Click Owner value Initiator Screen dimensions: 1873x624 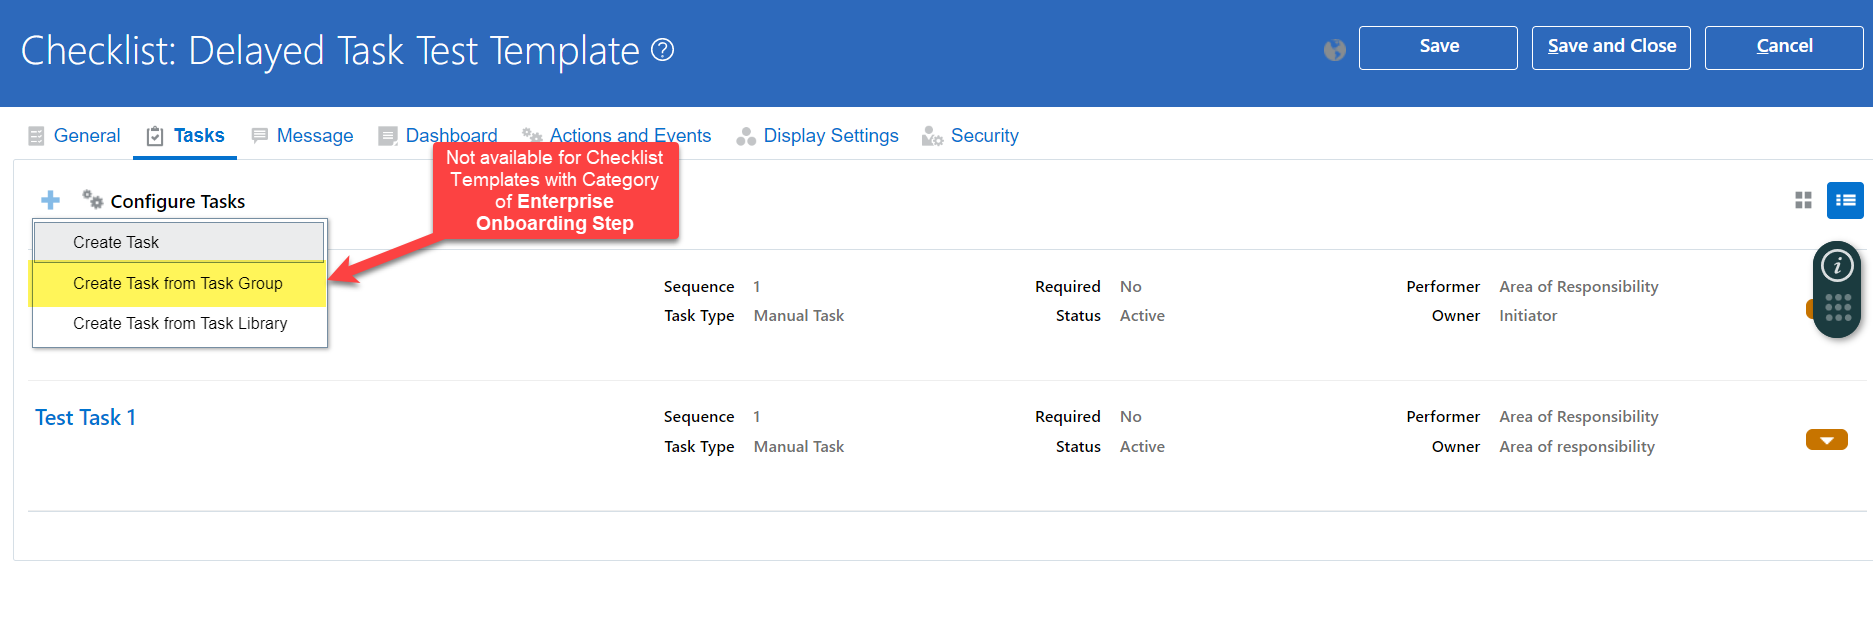click(1528, 316)
